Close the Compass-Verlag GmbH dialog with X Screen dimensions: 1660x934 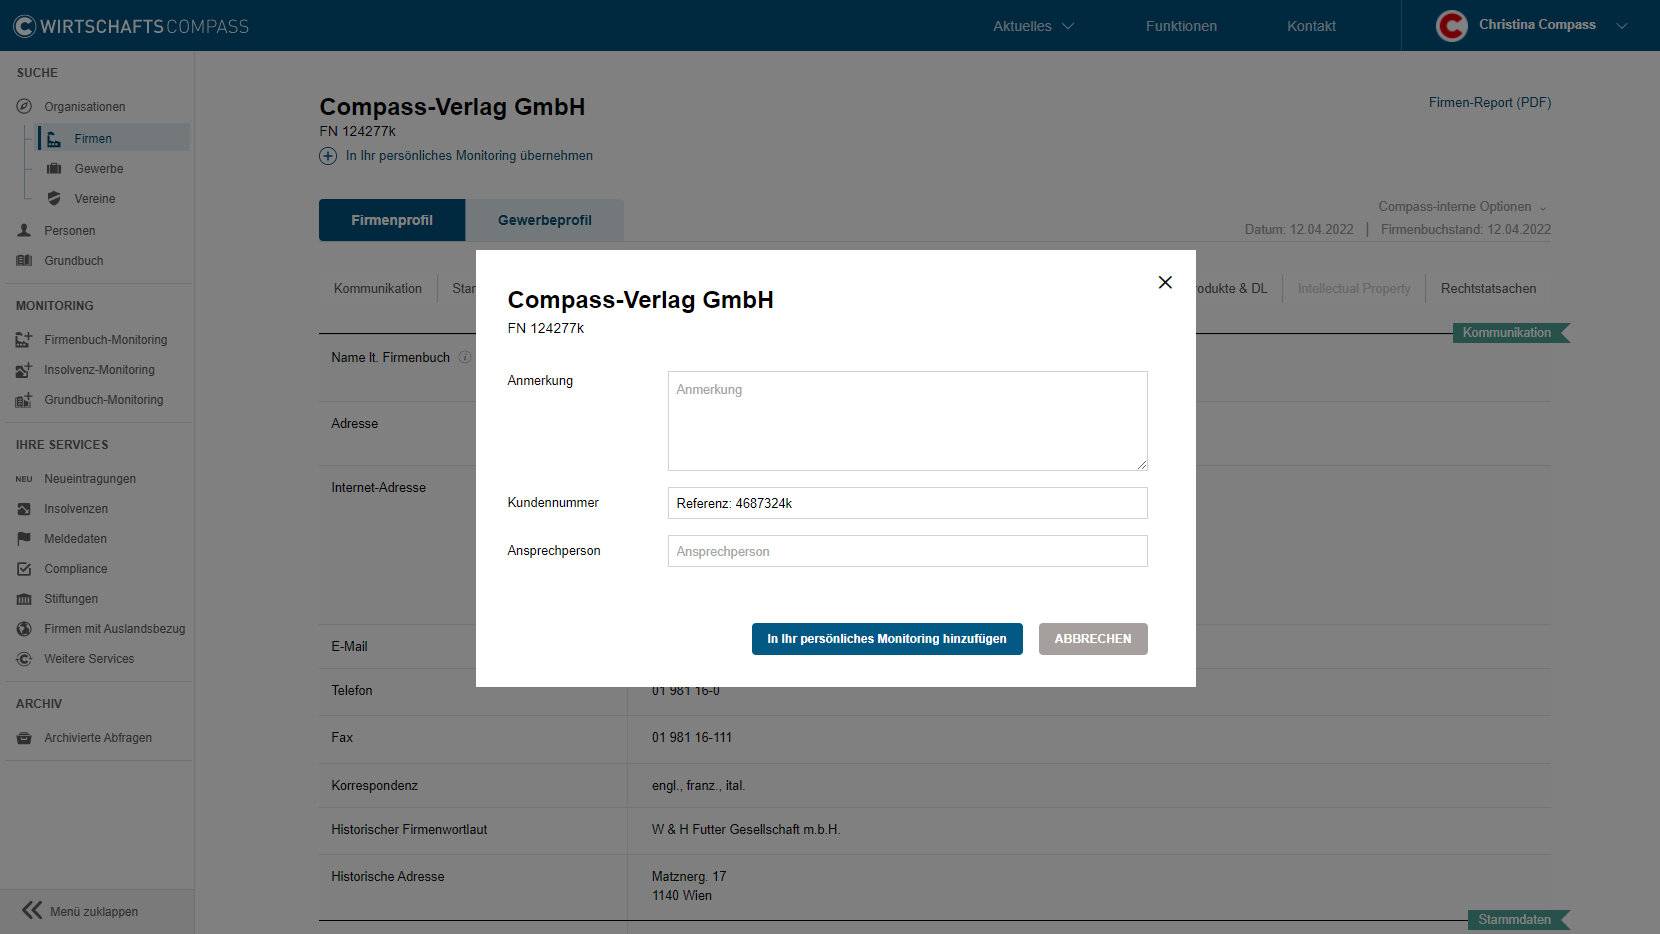(1165, 282)
